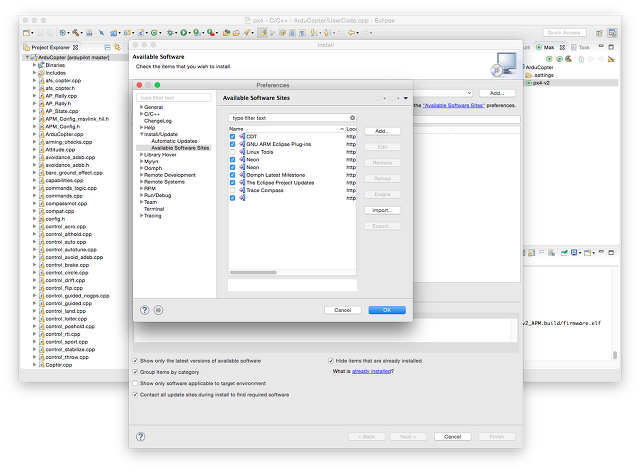Click the green Run button in main toolbar

183,33
